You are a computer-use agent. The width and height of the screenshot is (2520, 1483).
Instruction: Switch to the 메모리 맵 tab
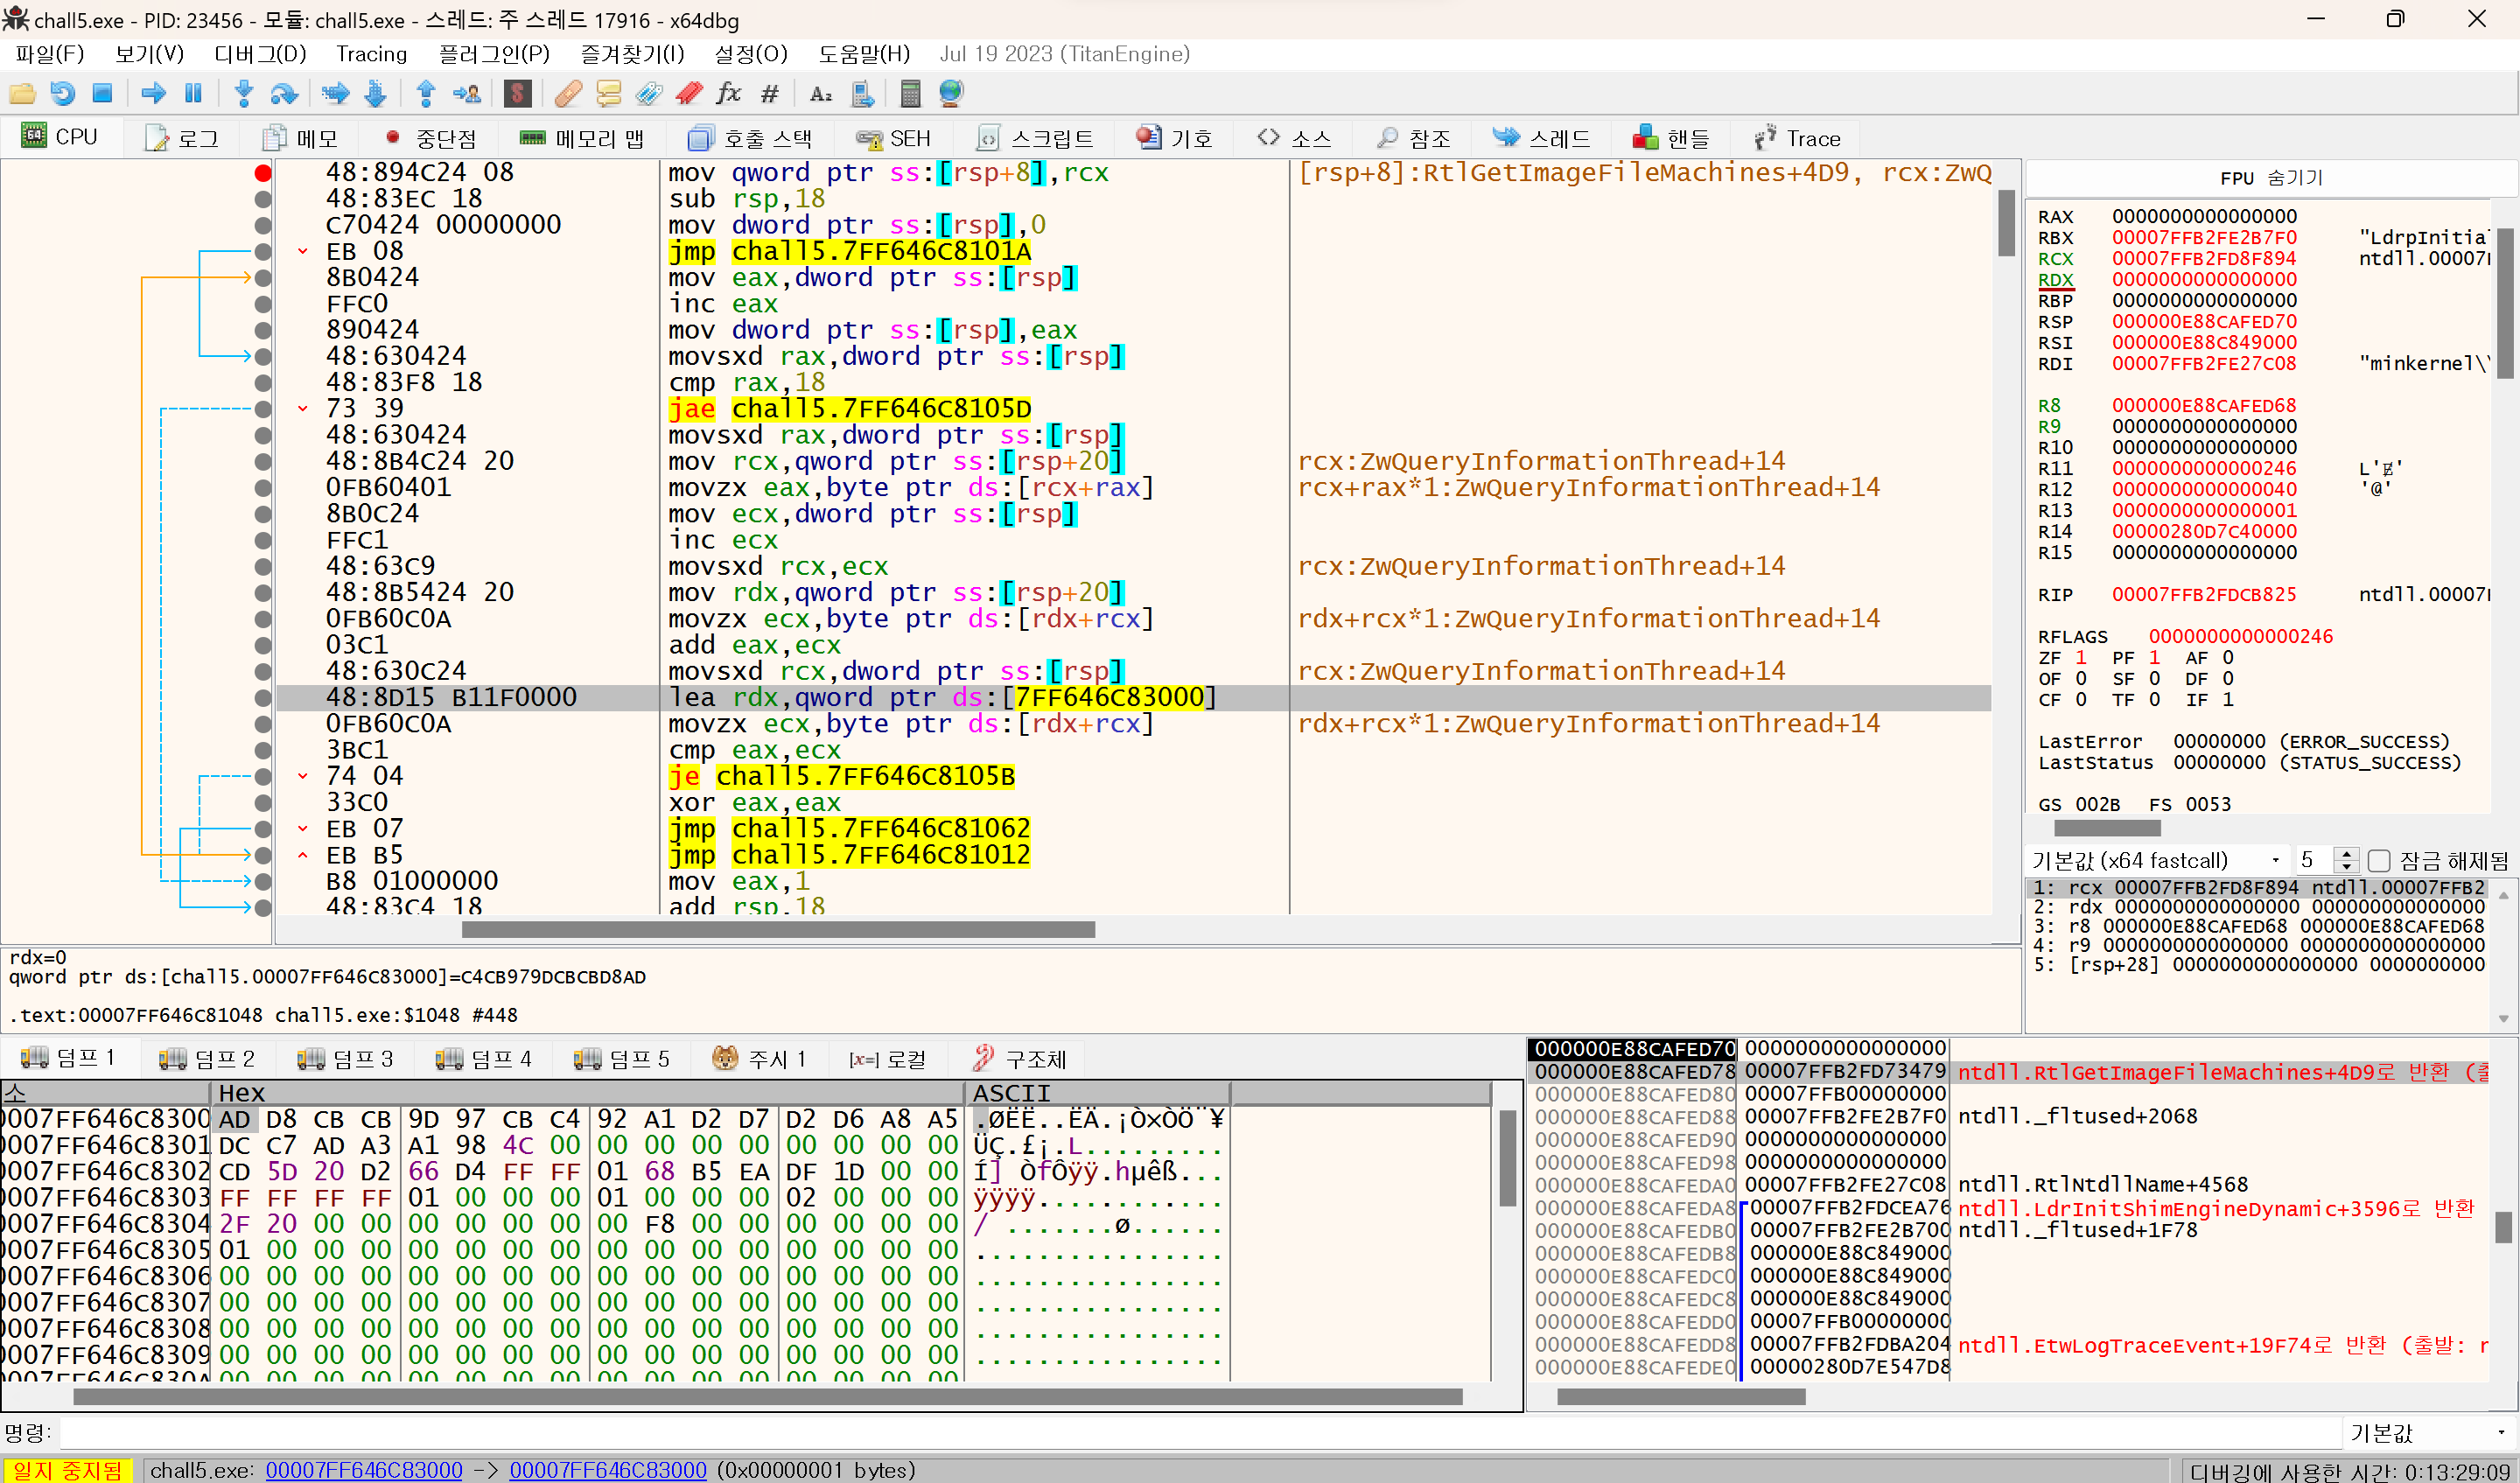tap(582, 138)
